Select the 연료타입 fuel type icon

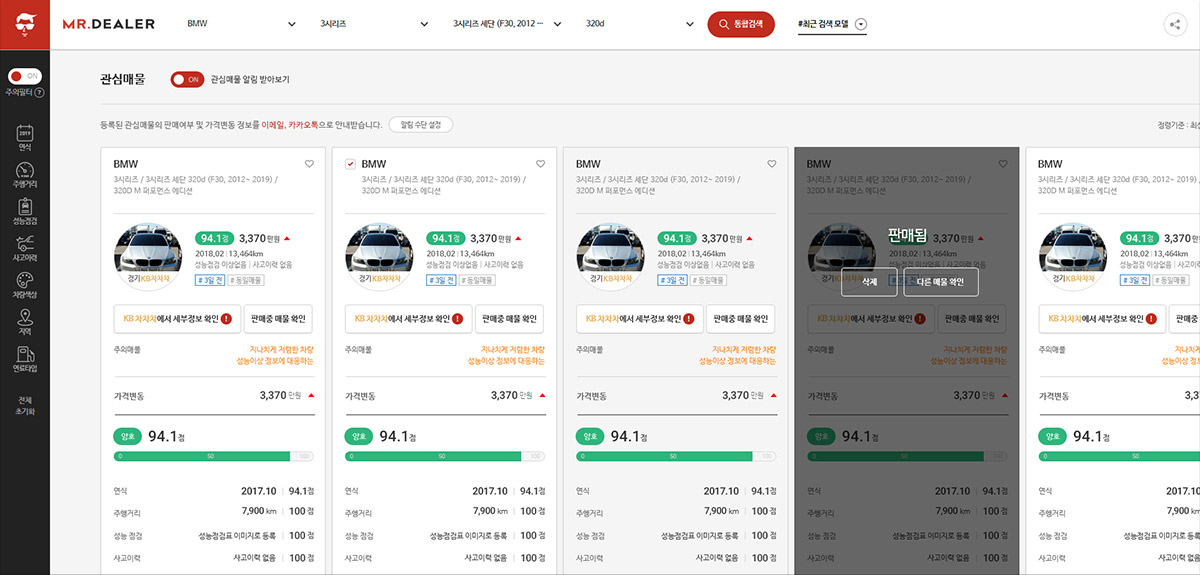click(25, 359)
